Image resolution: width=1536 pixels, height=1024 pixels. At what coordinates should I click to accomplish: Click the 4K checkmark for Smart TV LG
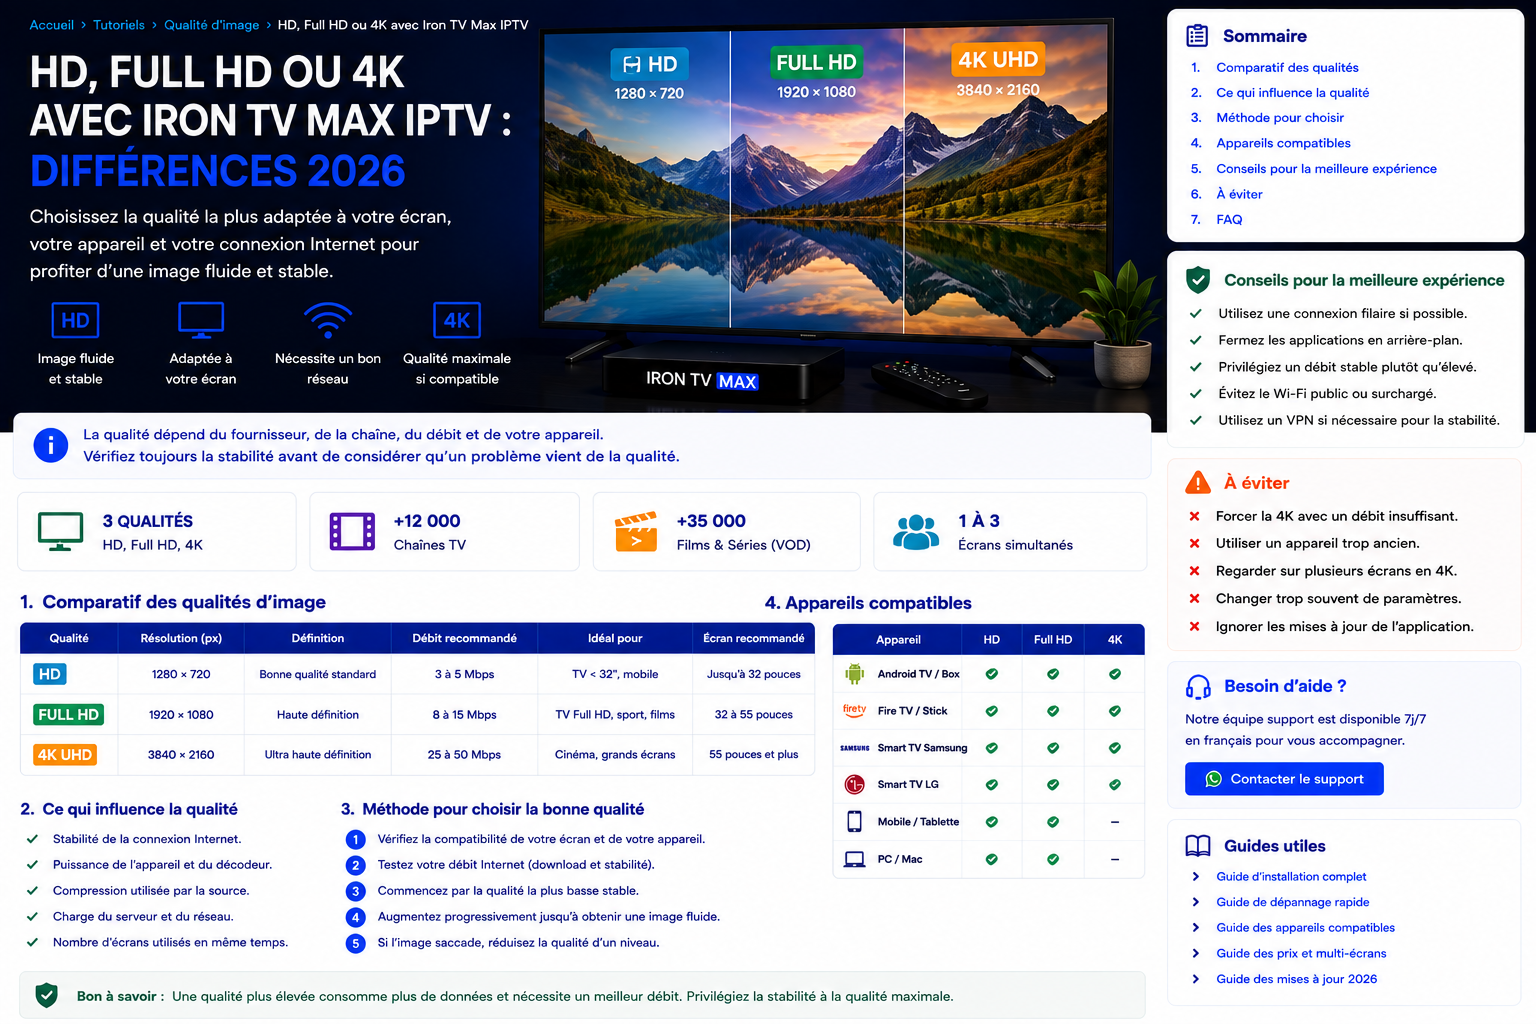pyautogui.click(x=1114, y=785)
